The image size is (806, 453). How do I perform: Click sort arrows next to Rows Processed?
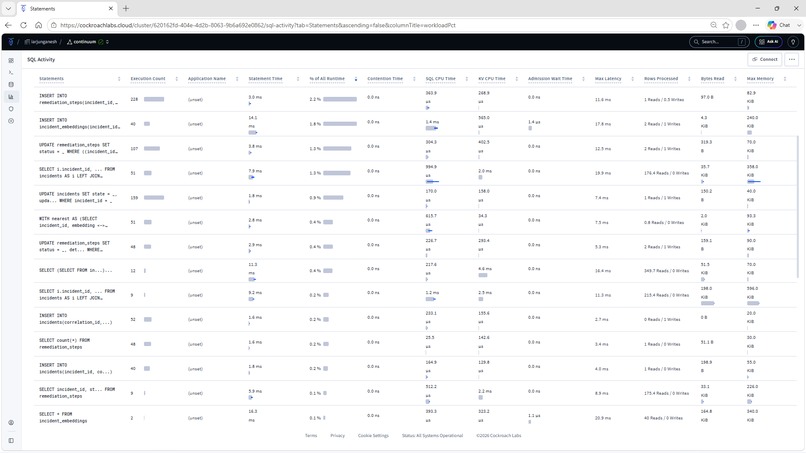pyautogui.click(x=689, y=79)
